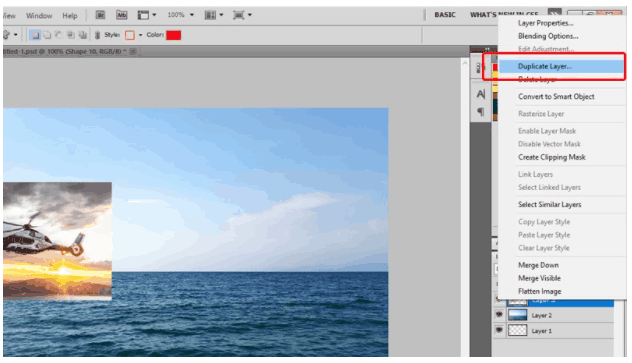Click the custom shape tool preset icon
Screen dimensions: 632x363
(6, 35)
